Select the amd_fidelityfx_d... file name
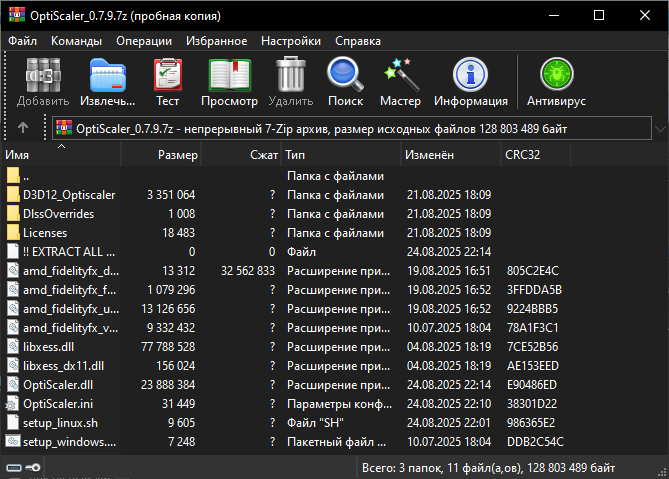Screen dimensions: 669x479 click(x=71, y=271)
